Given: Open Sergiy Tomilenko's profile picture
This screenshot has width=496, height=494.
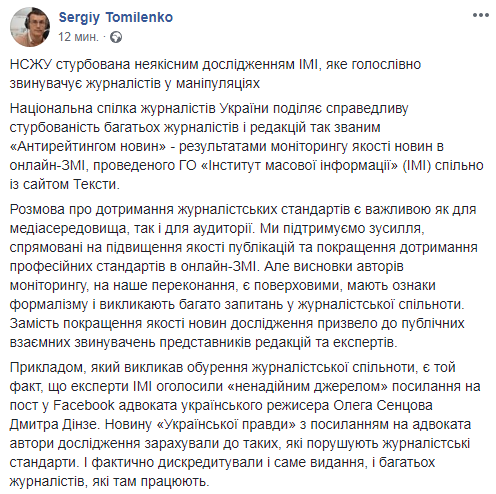Looking at the screenshot, I should pyautogui.click(x=30, y=27).
